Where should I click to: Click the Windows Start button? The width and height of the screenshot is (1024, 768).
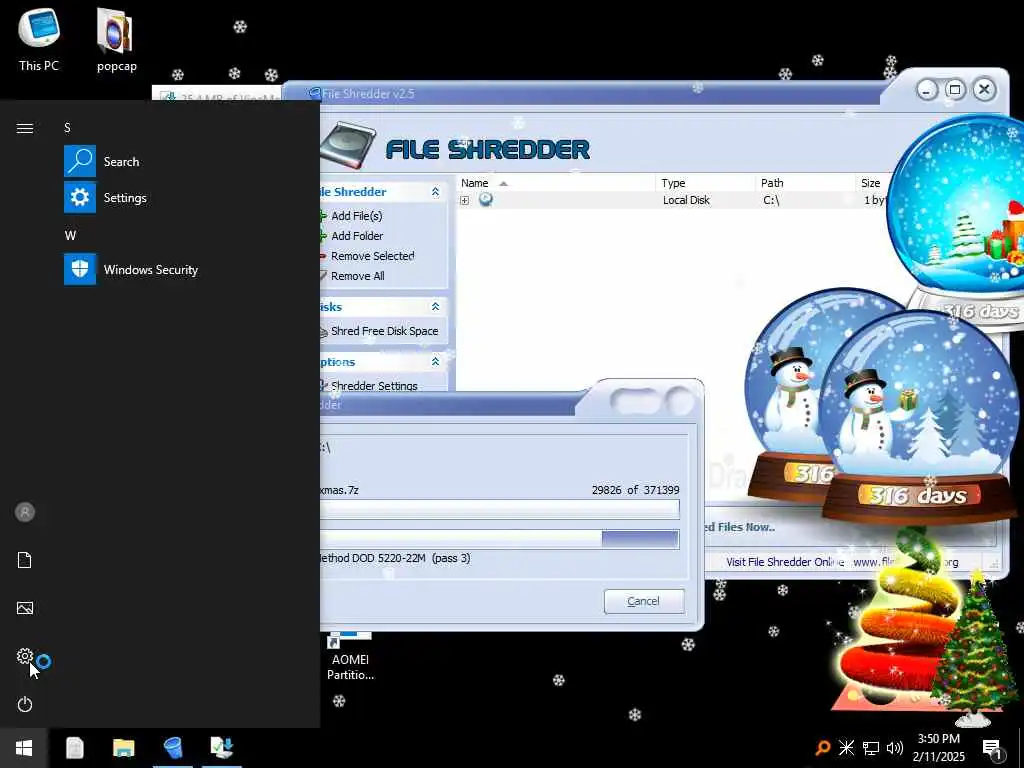pos(24,748)
